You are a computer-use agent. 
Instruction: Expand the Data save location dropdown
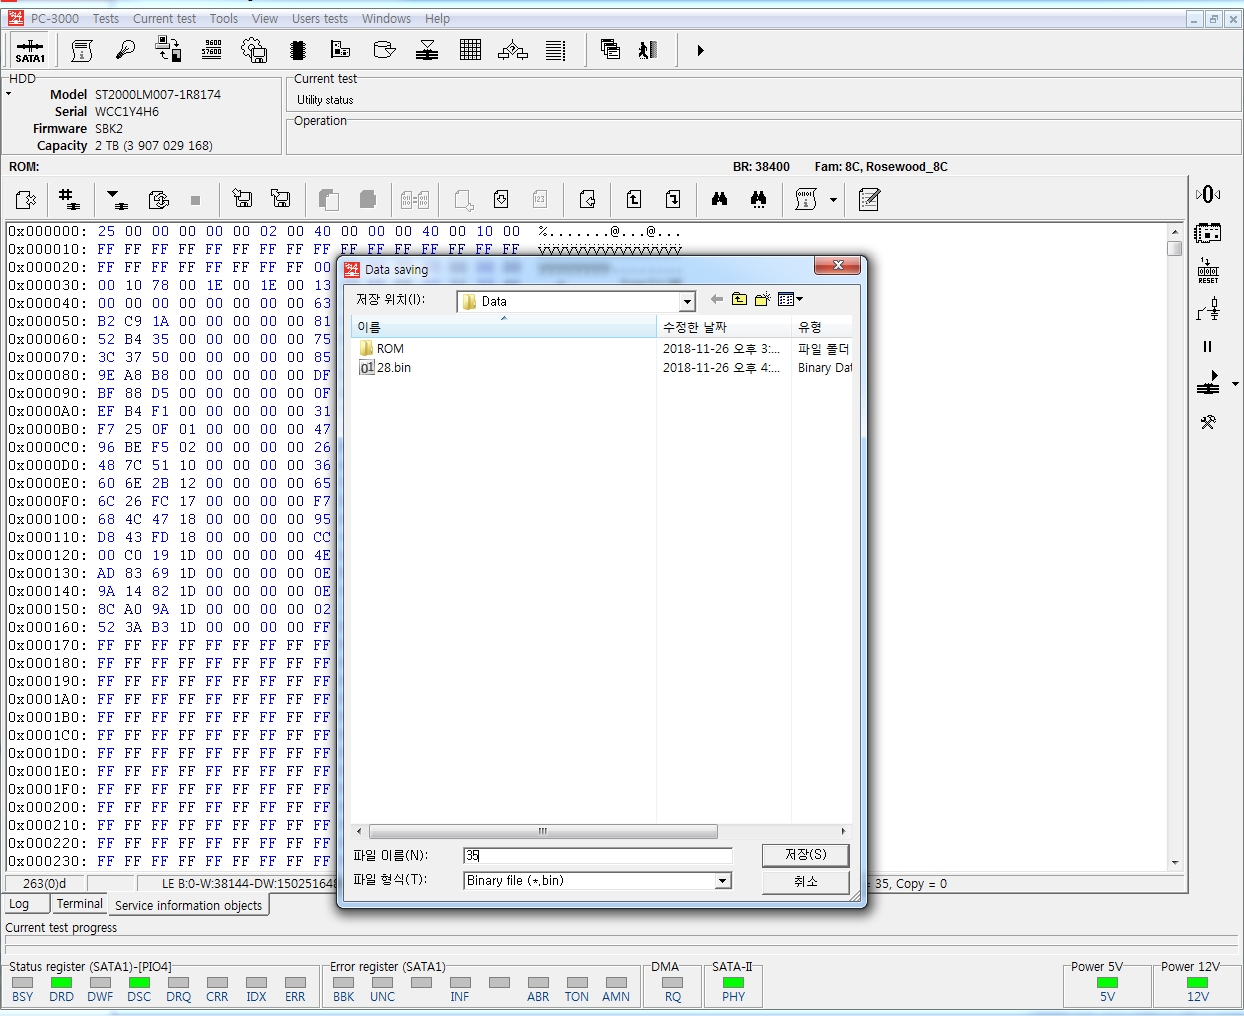687,302
